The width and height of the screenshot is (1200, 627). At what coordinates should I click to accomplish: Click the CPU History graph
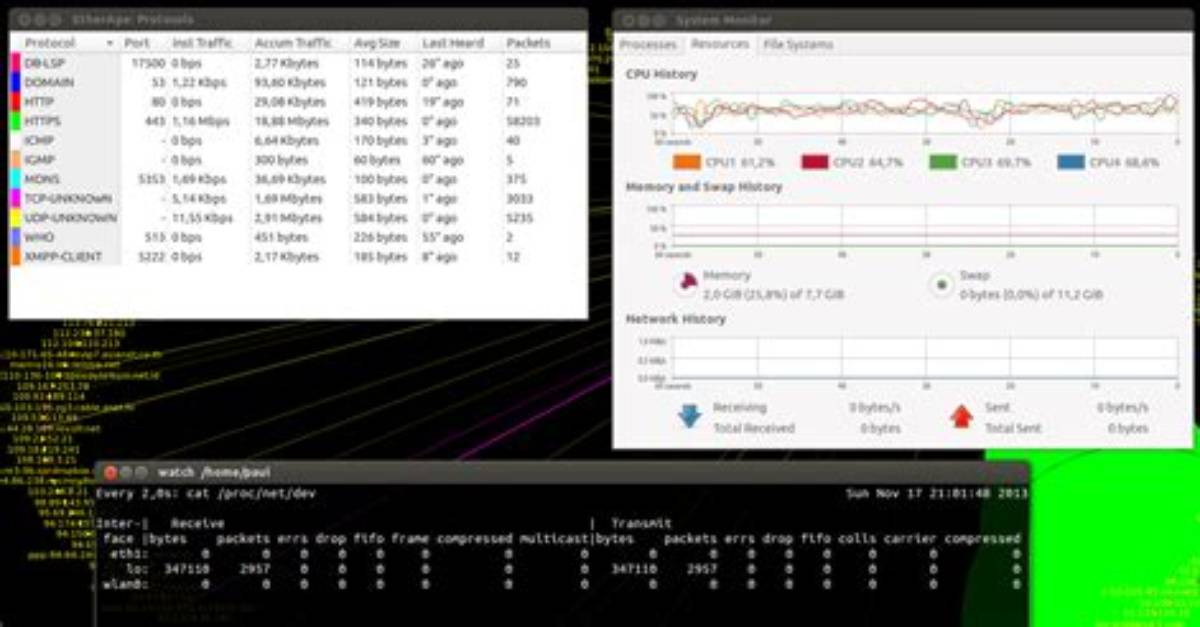pyautogui.click(x=925, y=114)
